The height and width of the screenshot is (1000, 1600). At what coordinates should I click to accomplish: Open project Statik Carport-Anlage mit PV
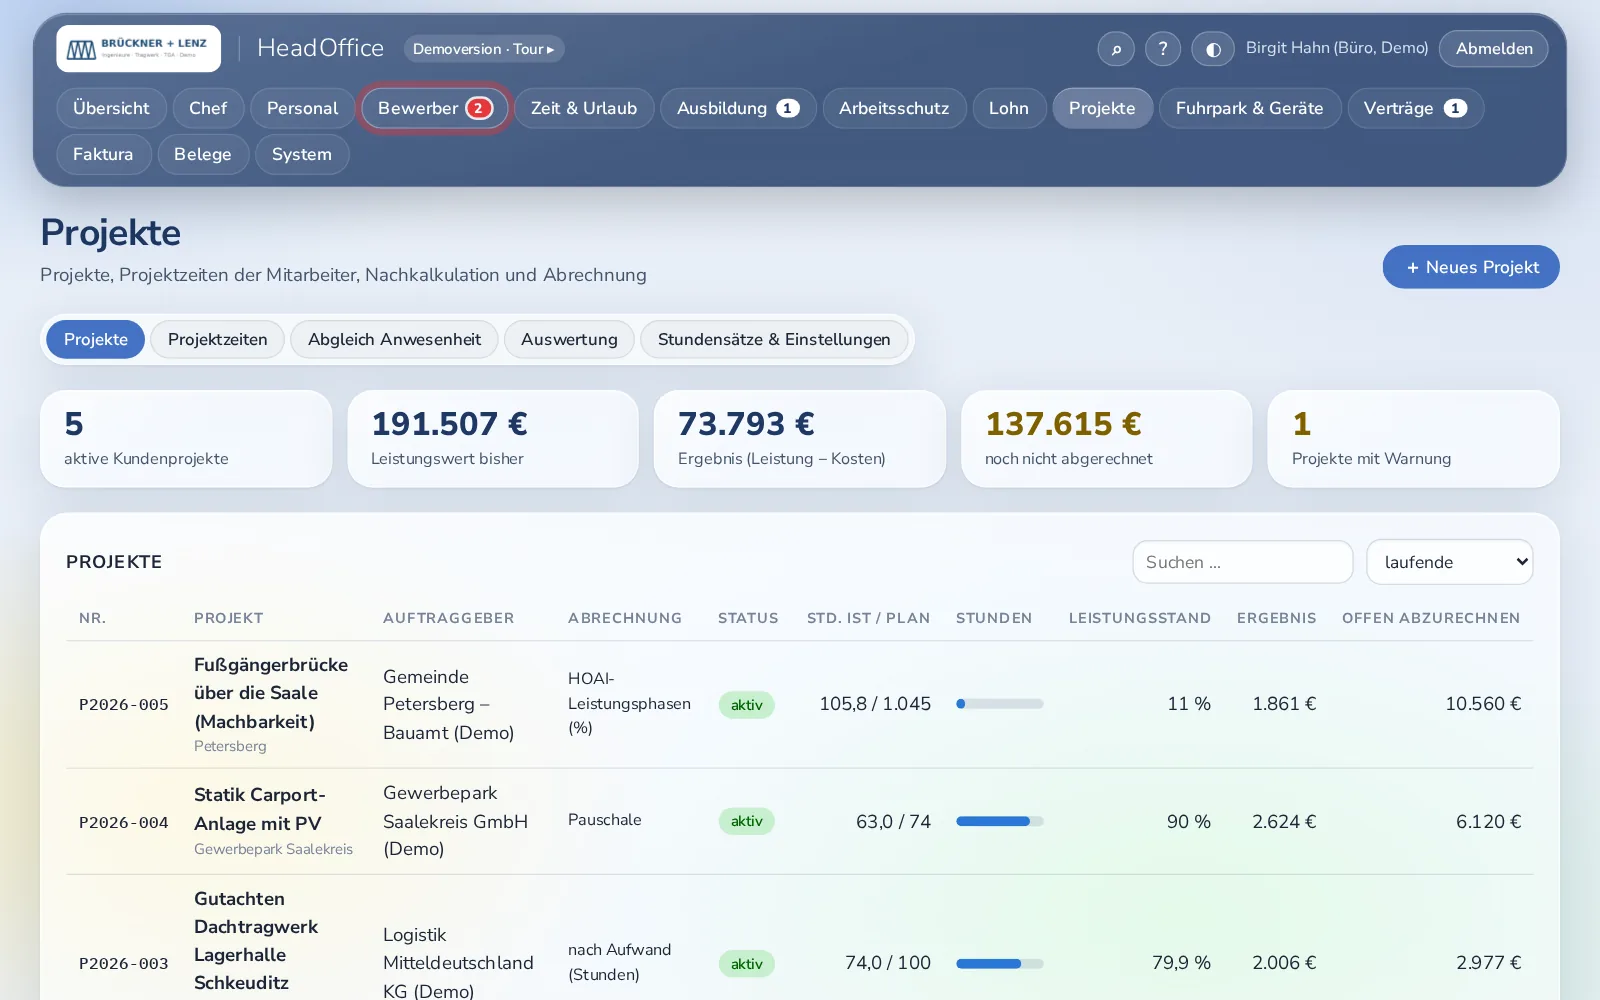260,809
